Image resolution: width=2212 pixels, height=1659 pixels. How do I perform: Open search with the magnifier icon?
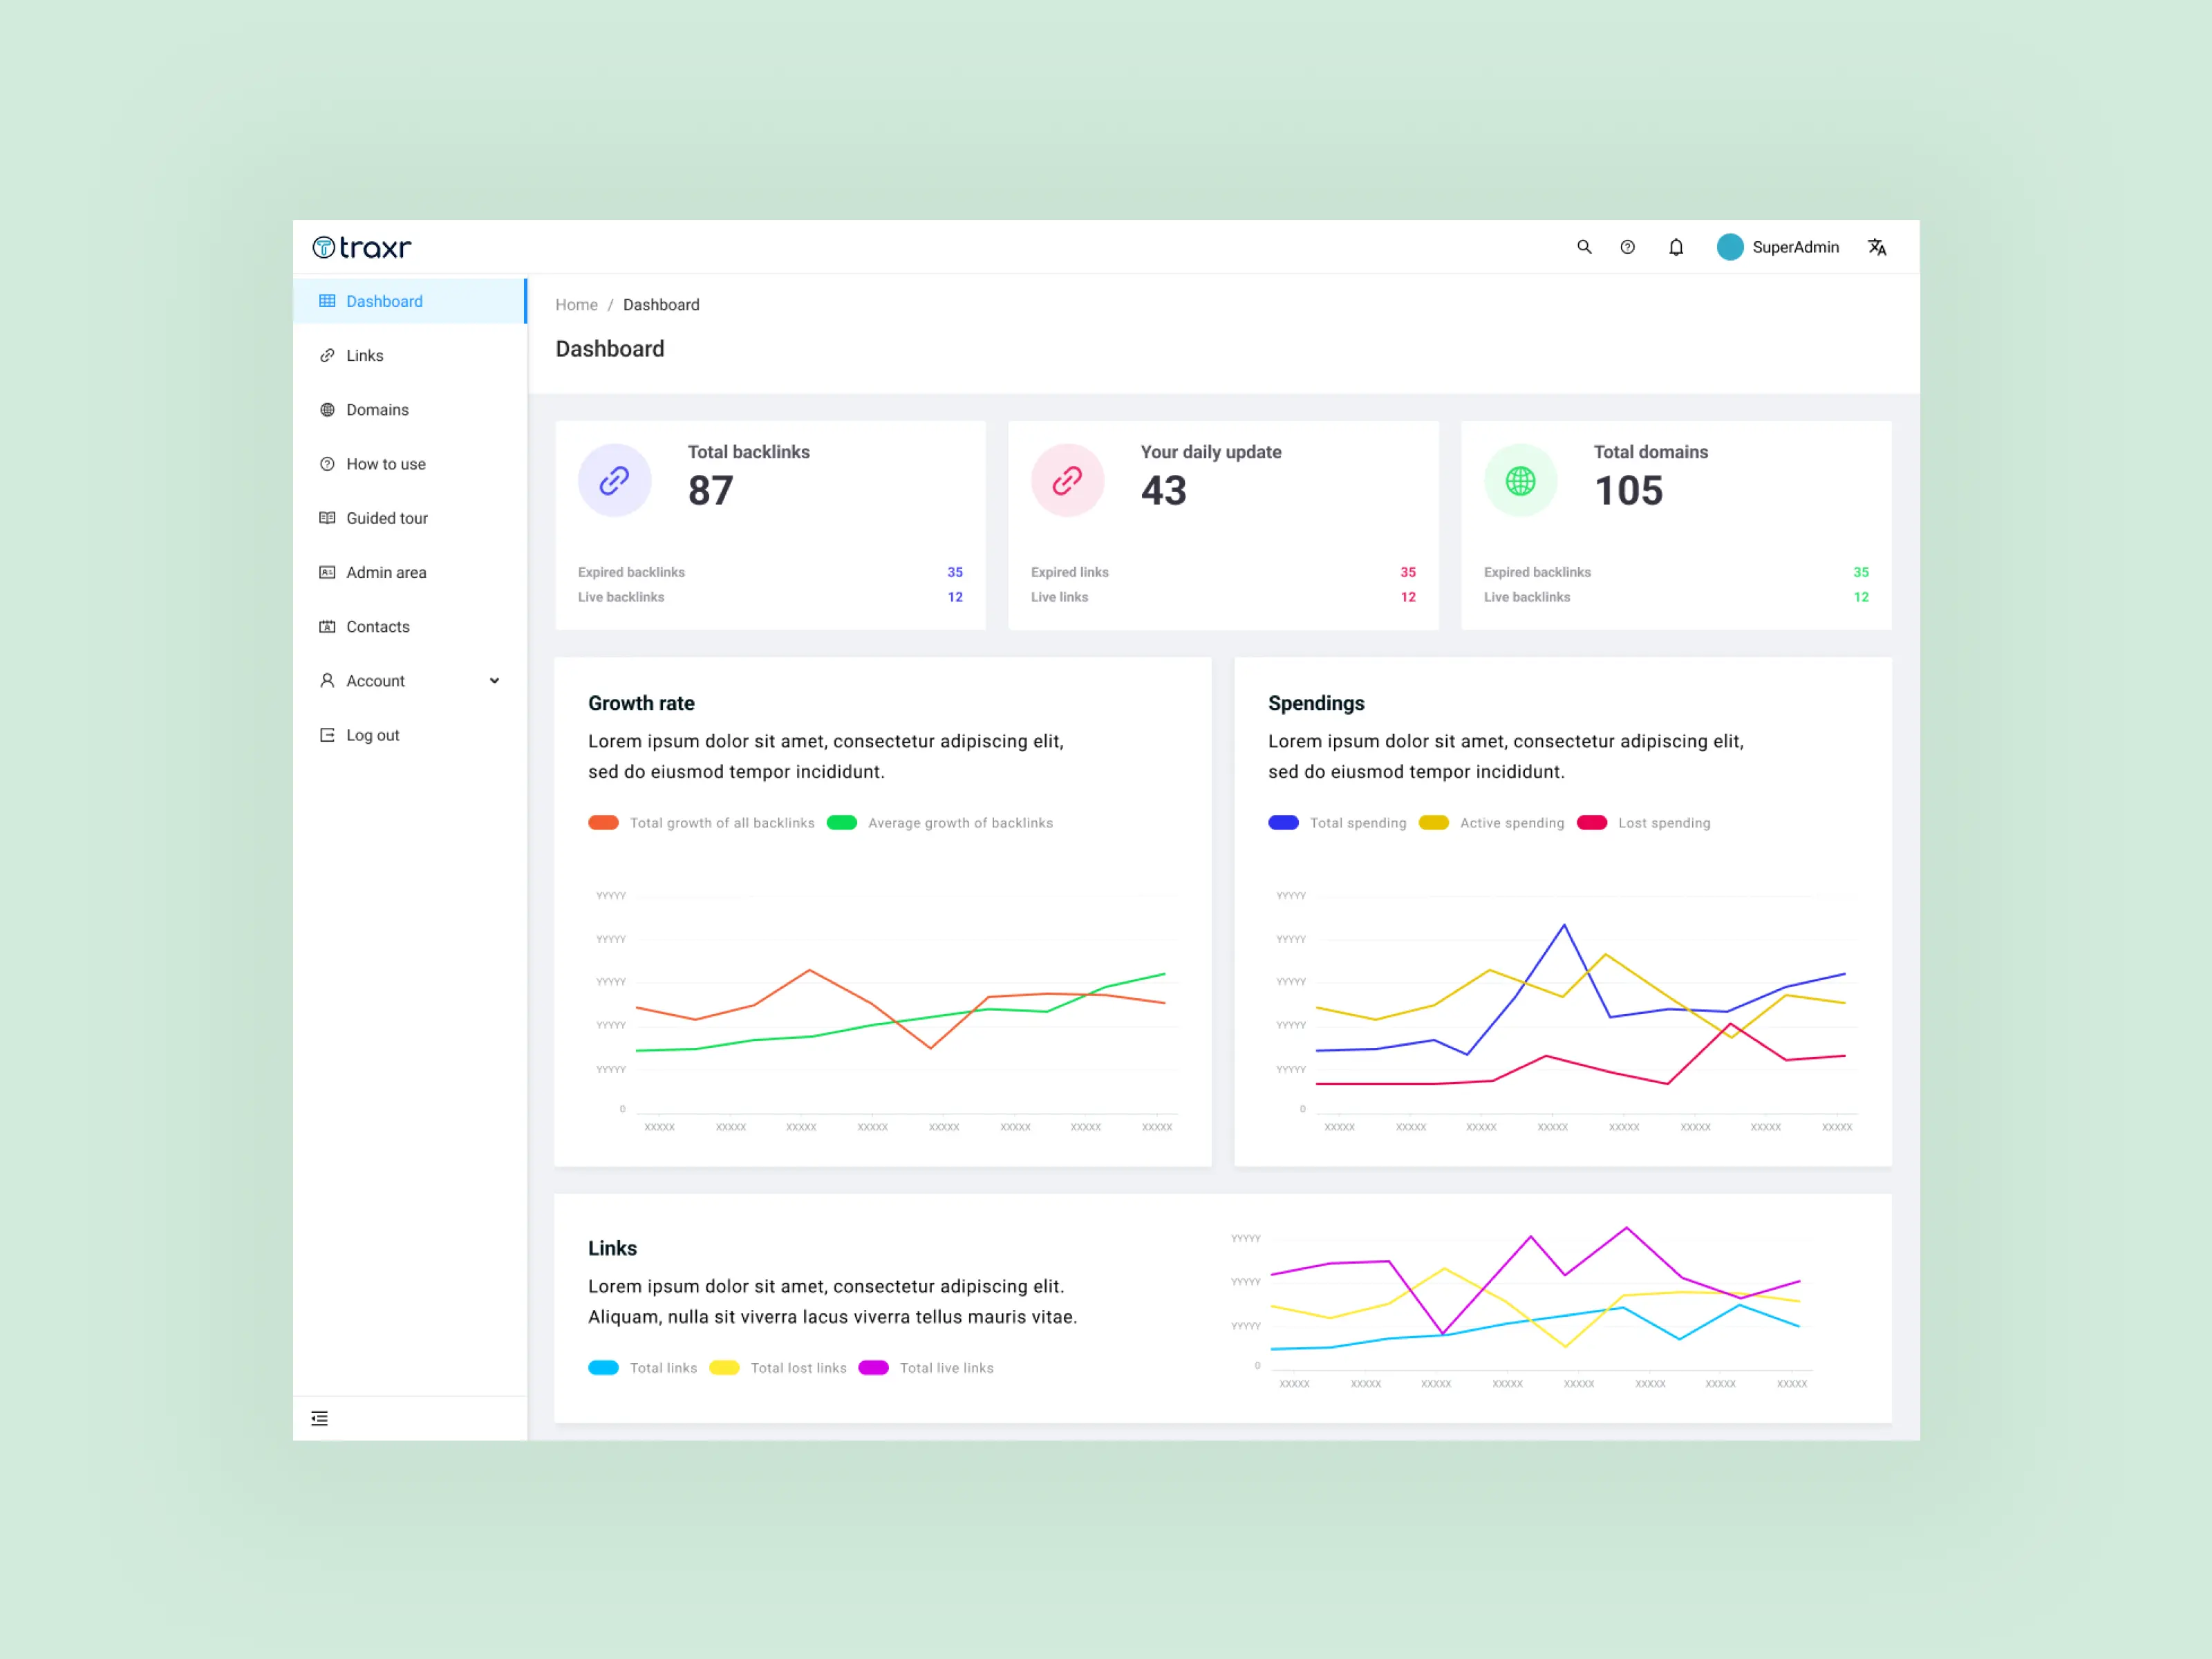point(1584,247)
